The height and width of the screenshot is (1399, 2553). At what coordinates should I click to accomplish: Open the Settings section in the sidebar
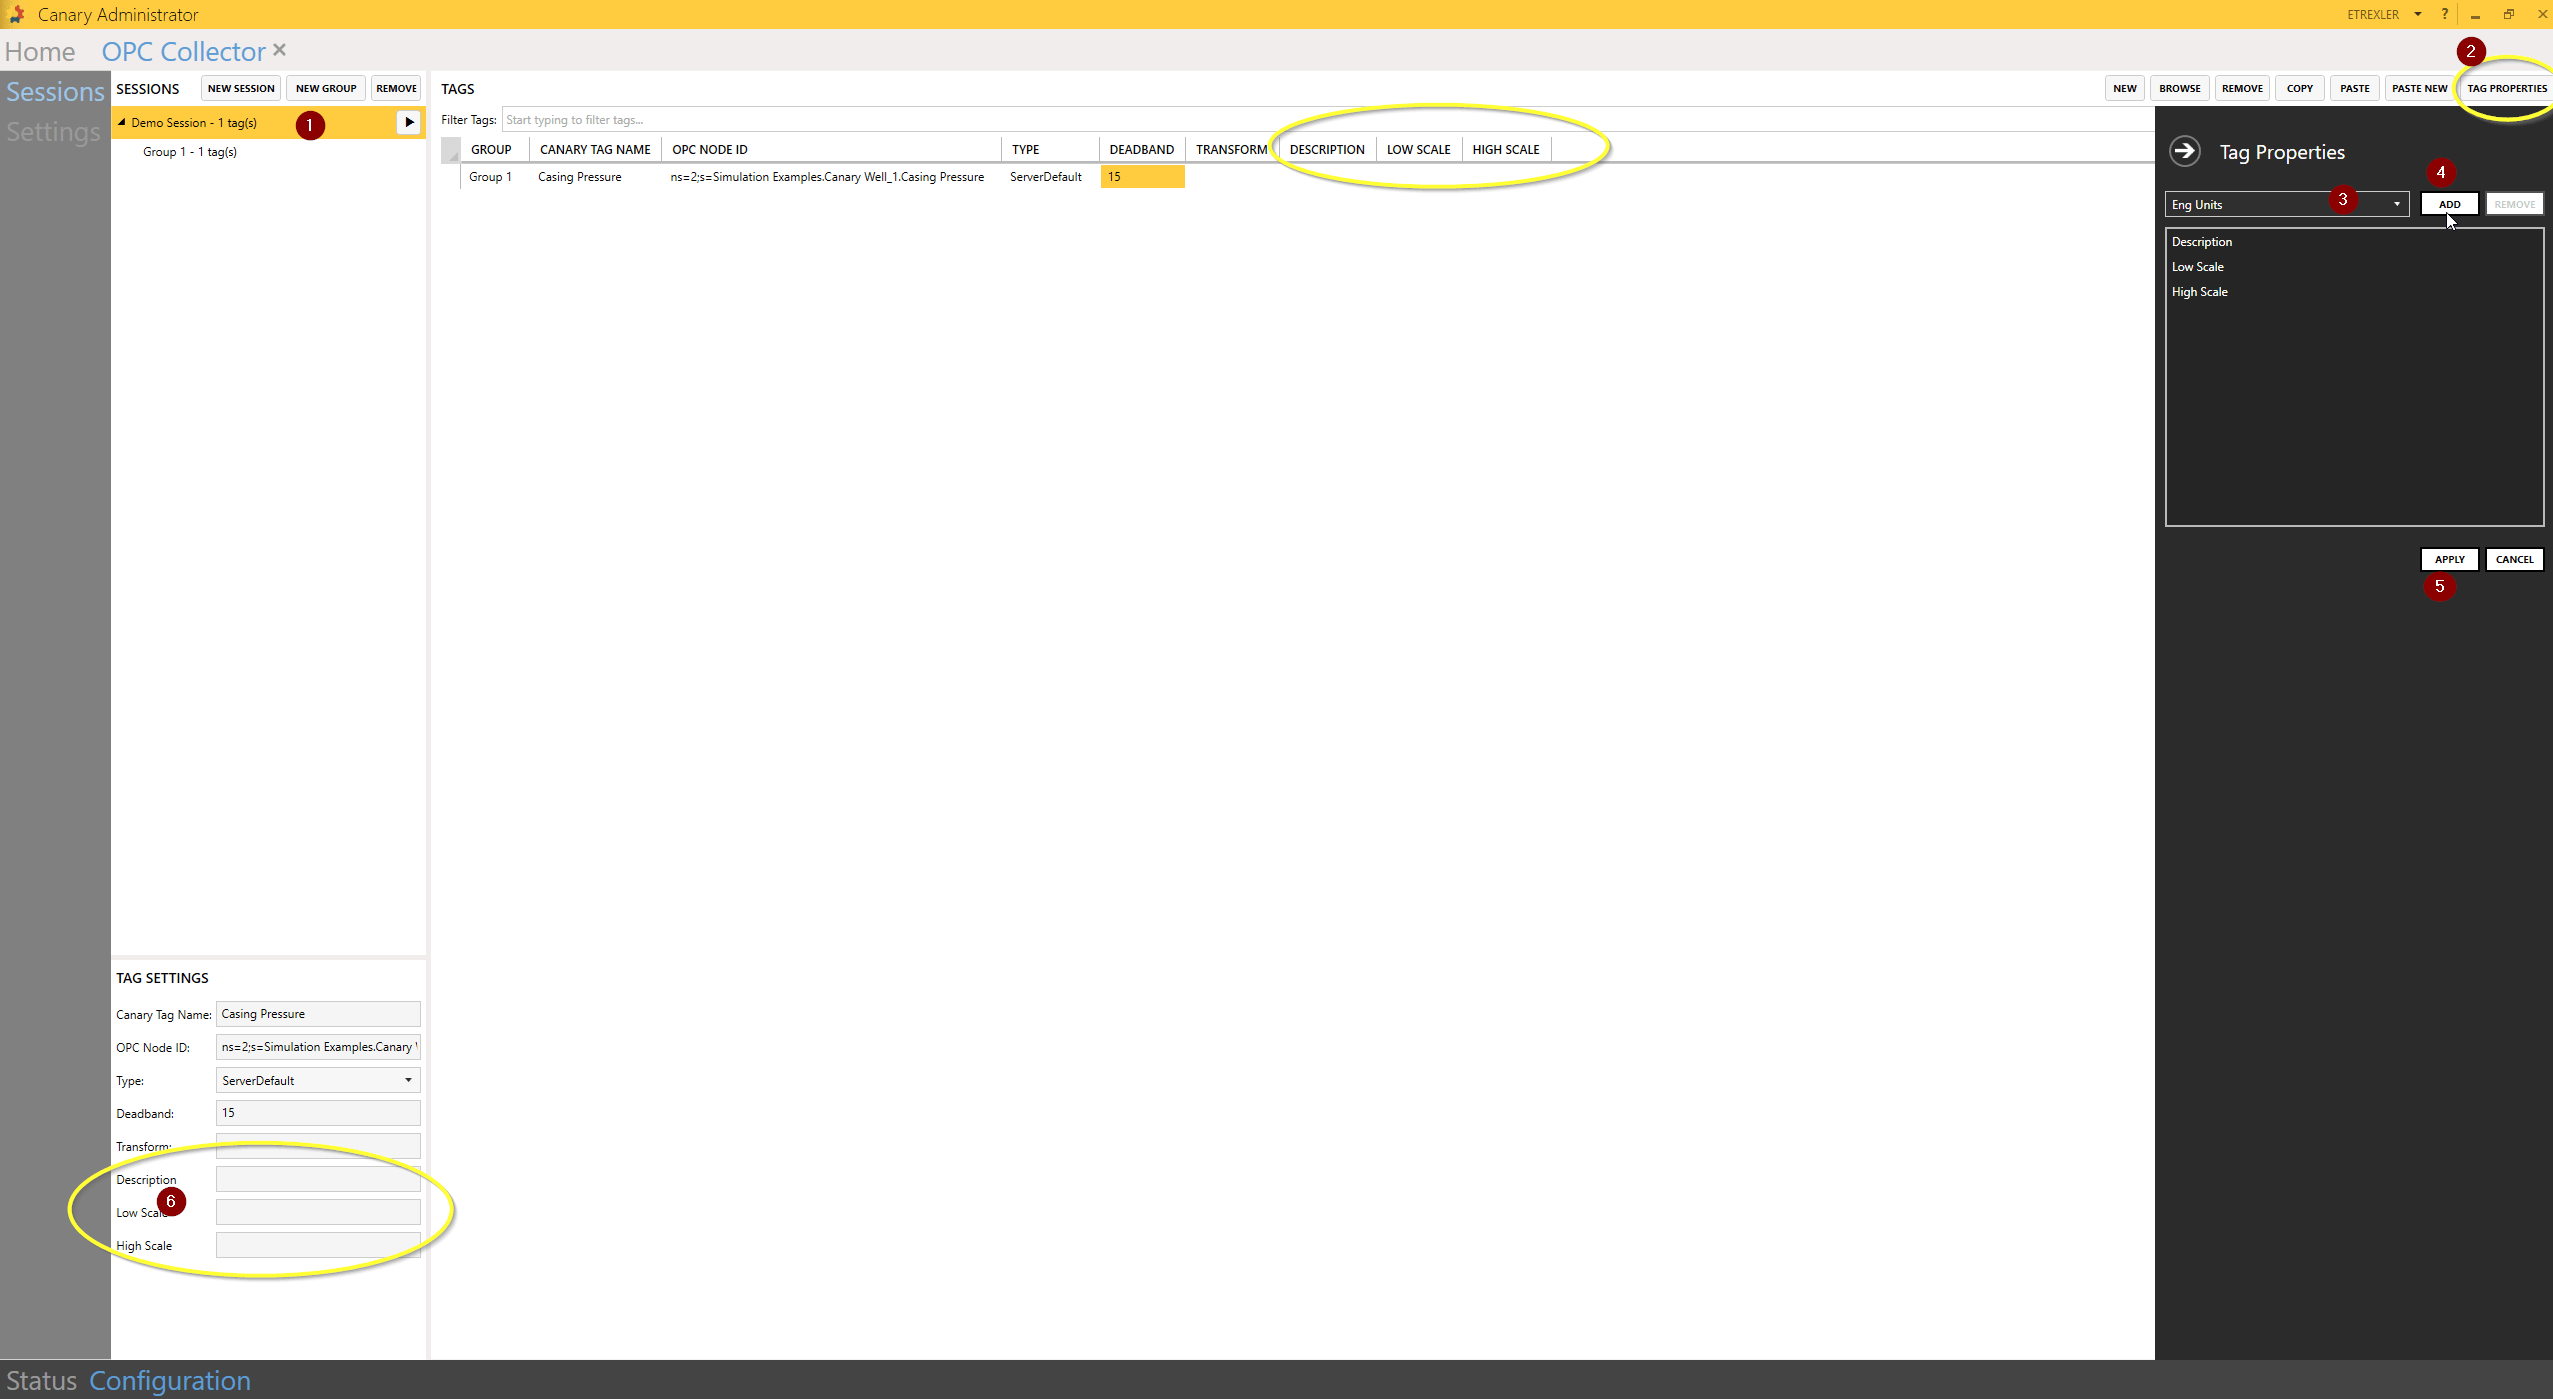[x=54, y=131]
